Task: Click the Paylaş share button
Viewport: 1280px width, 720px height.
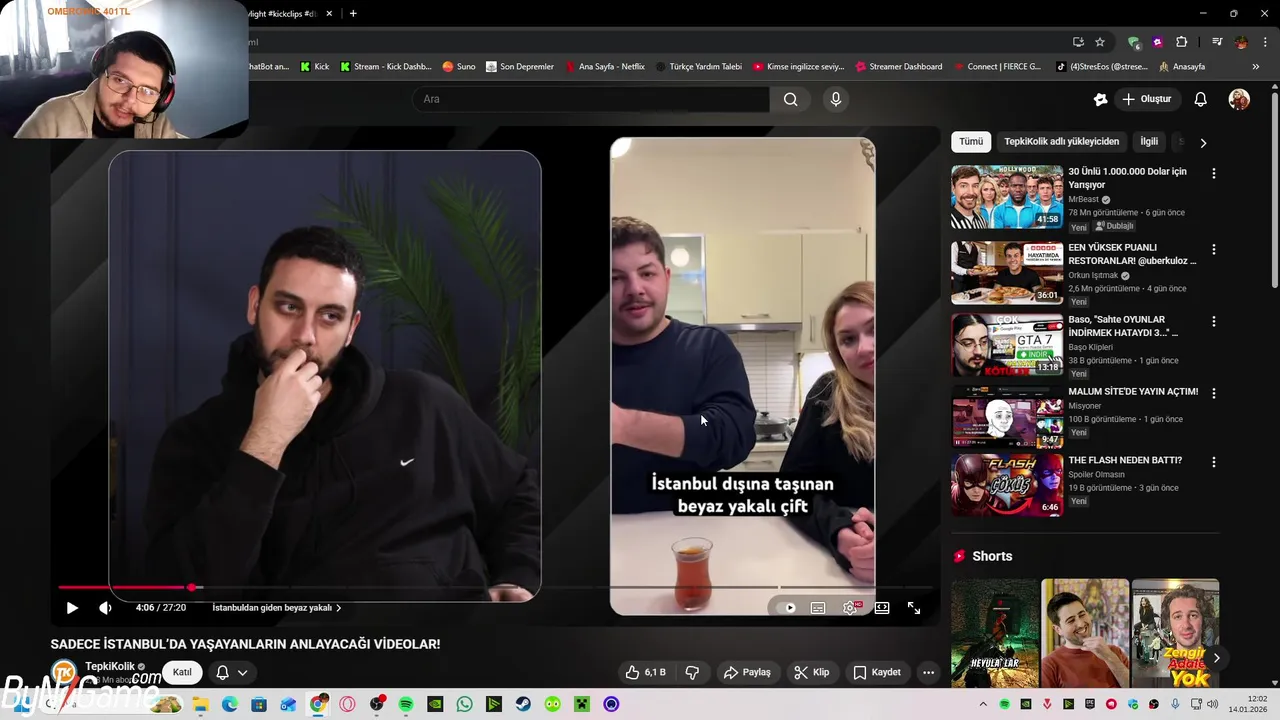Action: coord(747,672)
